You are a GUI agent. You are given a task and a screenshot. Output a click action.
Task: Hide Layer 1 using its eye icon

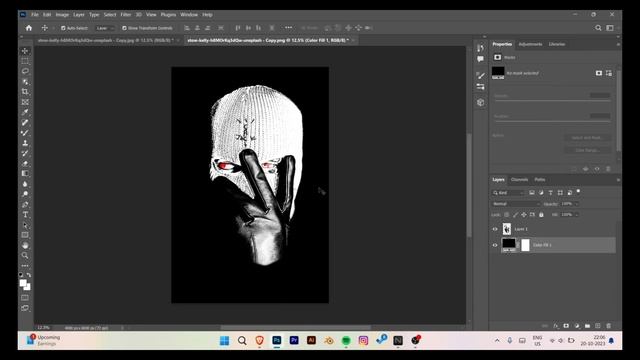[495, 229]
